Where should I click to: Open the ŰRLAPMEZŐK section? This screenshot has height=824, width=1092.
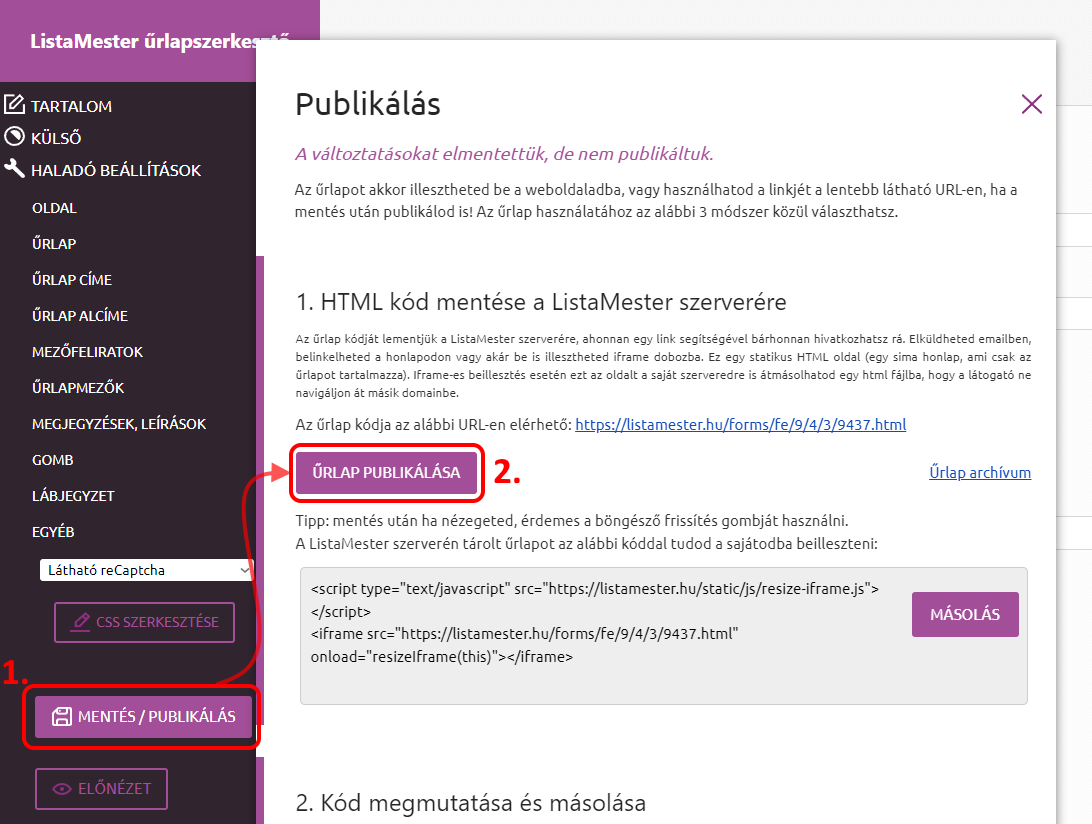[x=78, y=387]
